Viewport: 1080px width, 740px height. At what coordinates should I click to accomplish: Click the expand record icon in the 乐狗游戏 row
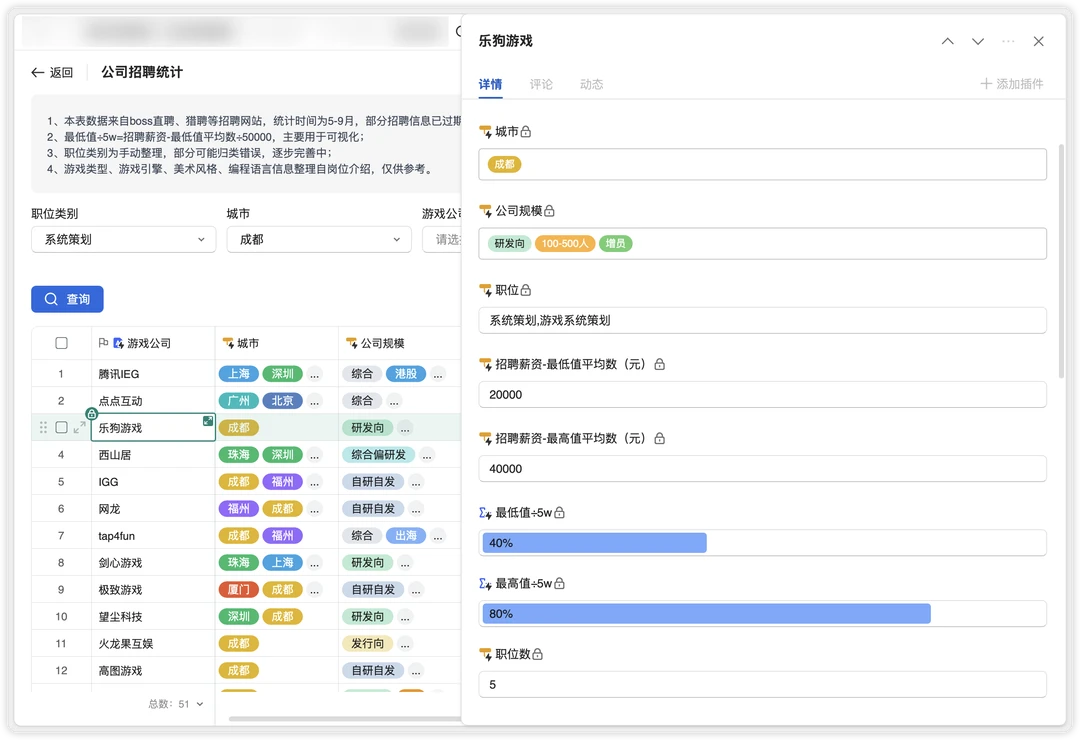click(79, 428)
